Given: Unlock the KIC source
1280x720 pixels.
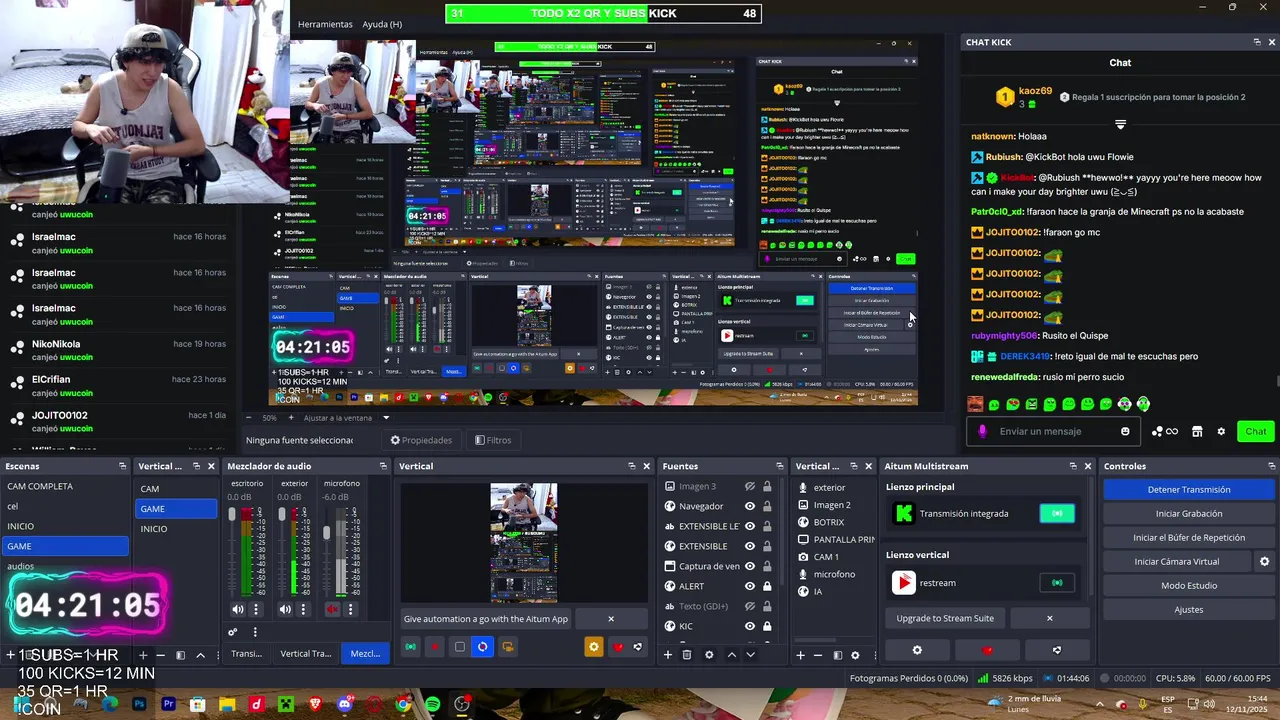Looking at the screenshot, I should coord(767,626).
